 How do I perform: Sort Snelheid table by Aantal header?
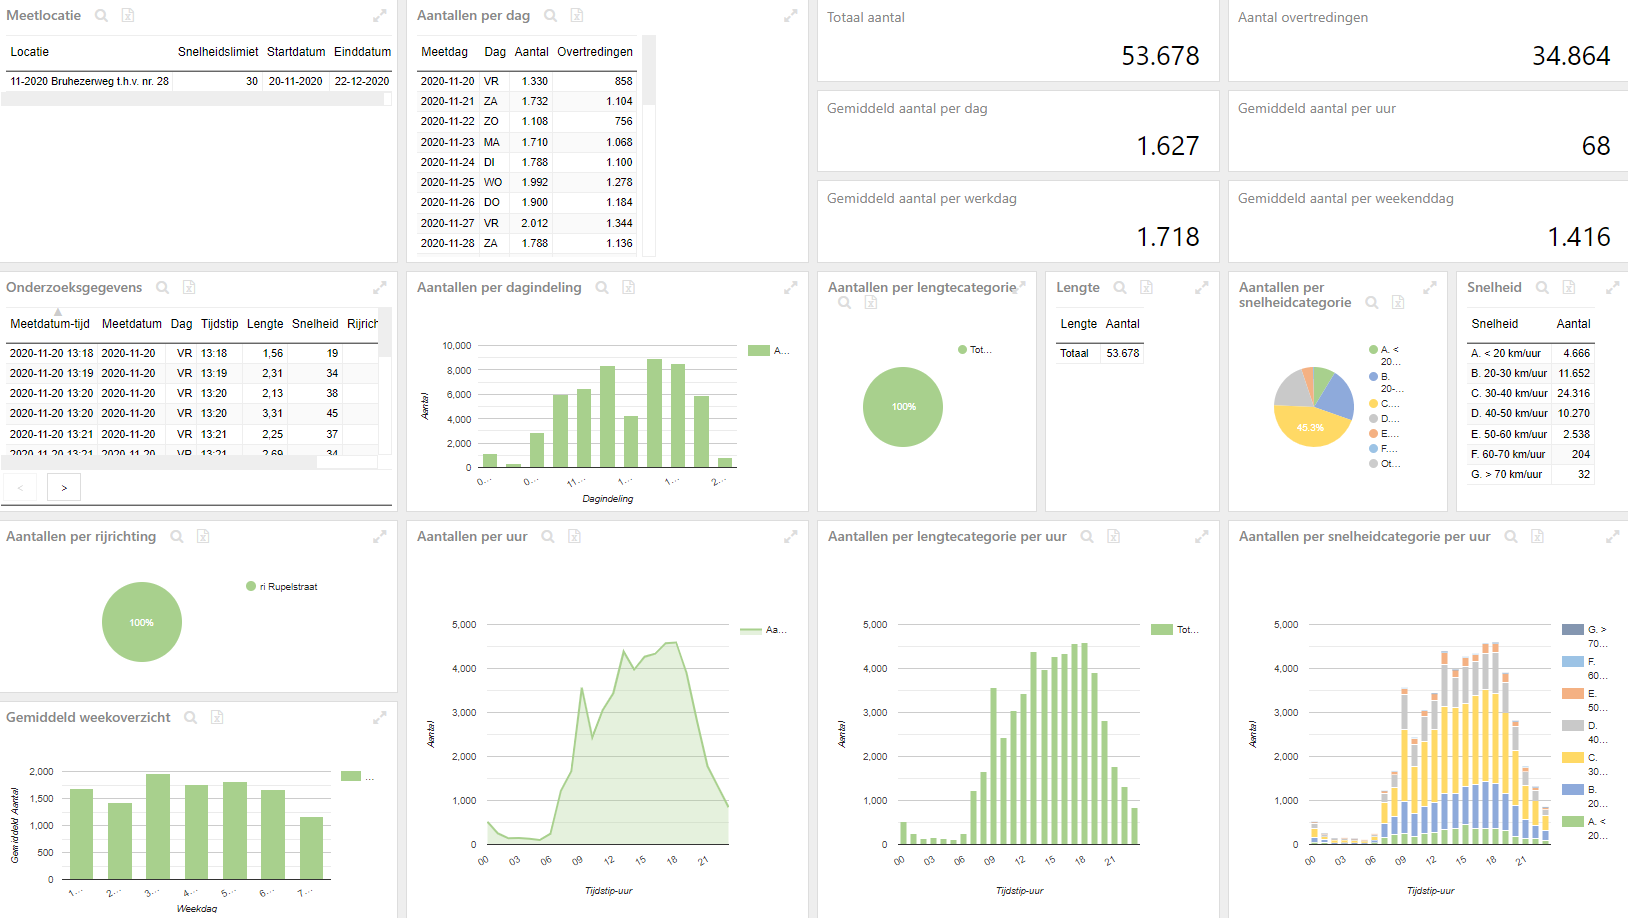[x=1573, y=324]
